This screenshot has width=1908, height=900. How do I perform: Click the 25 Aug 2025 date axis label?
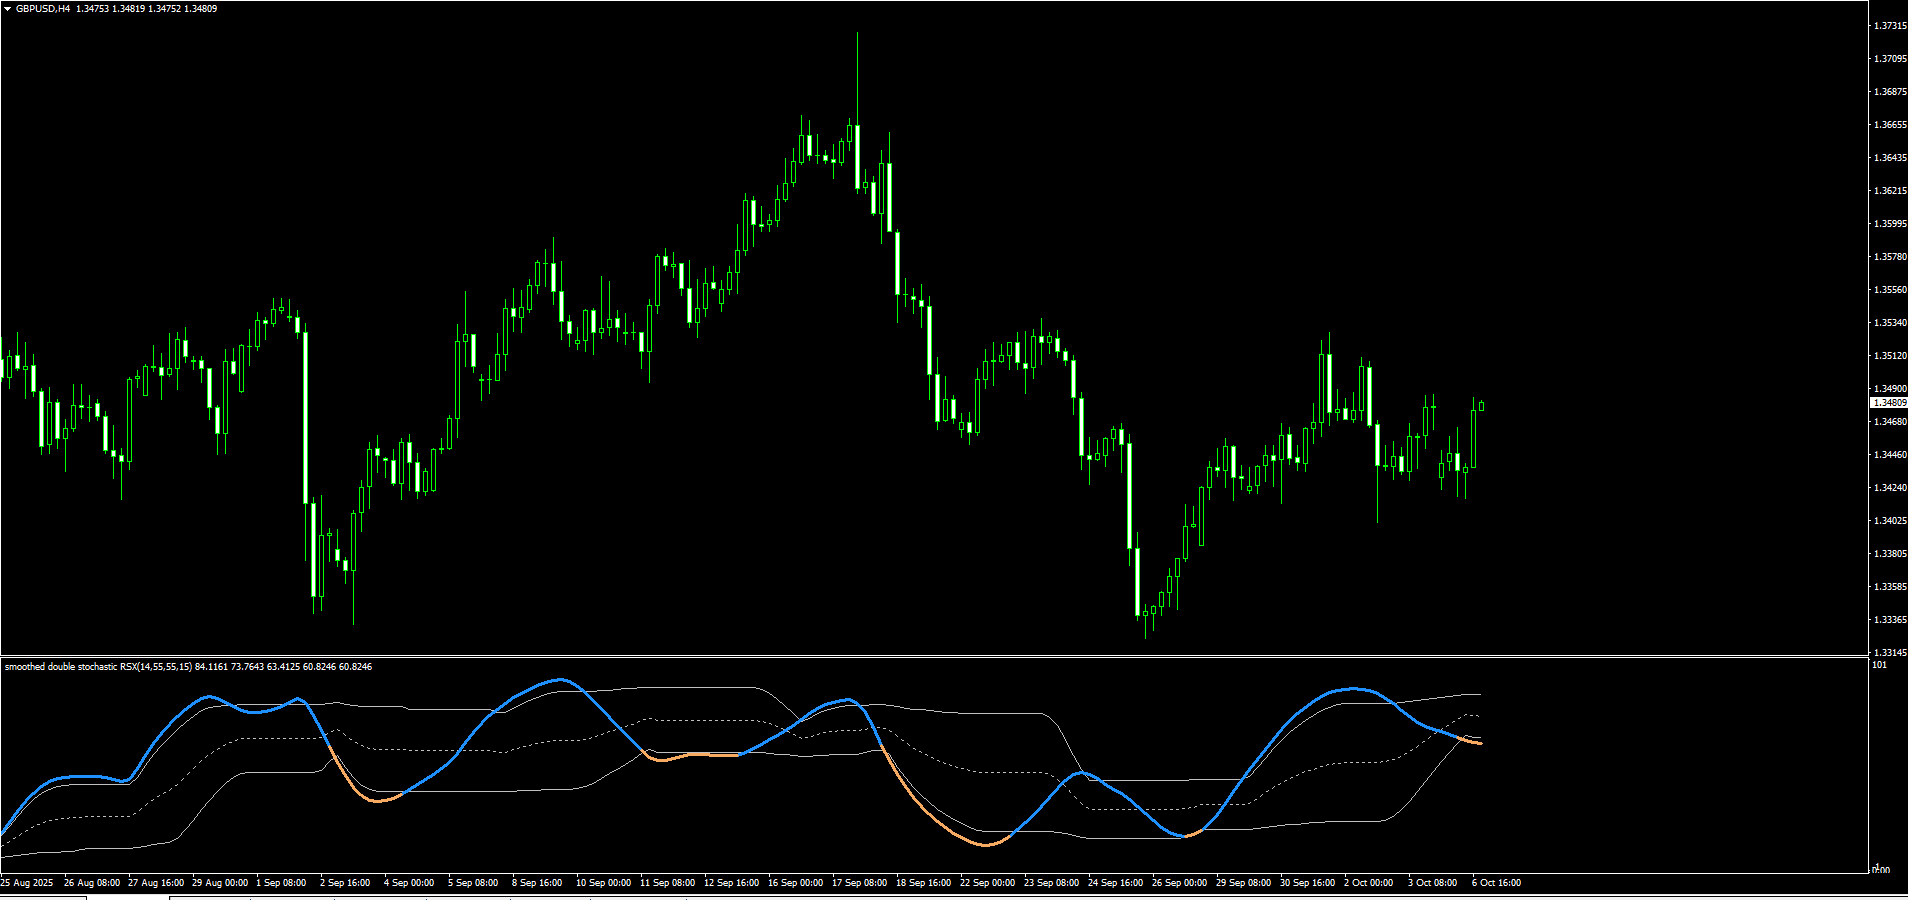27,884
